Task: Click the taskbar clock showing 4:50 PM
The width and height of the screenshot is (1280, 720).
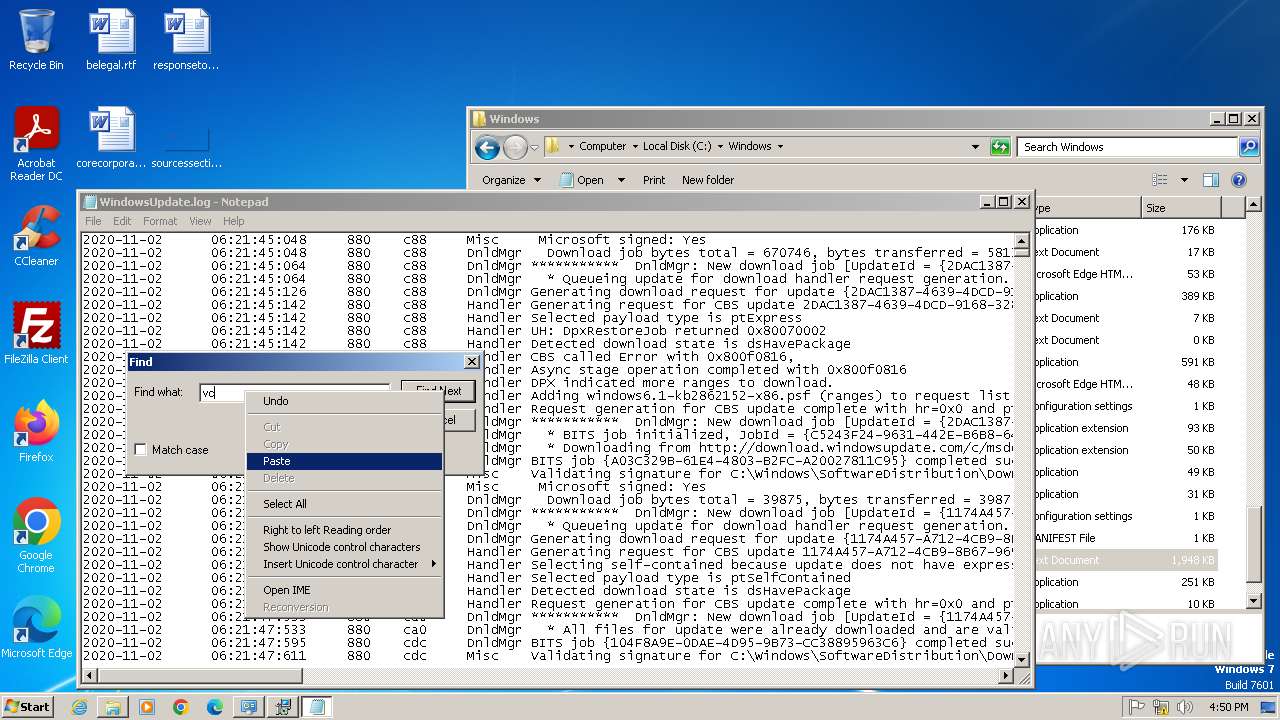Action: (x=1228, y=707)
